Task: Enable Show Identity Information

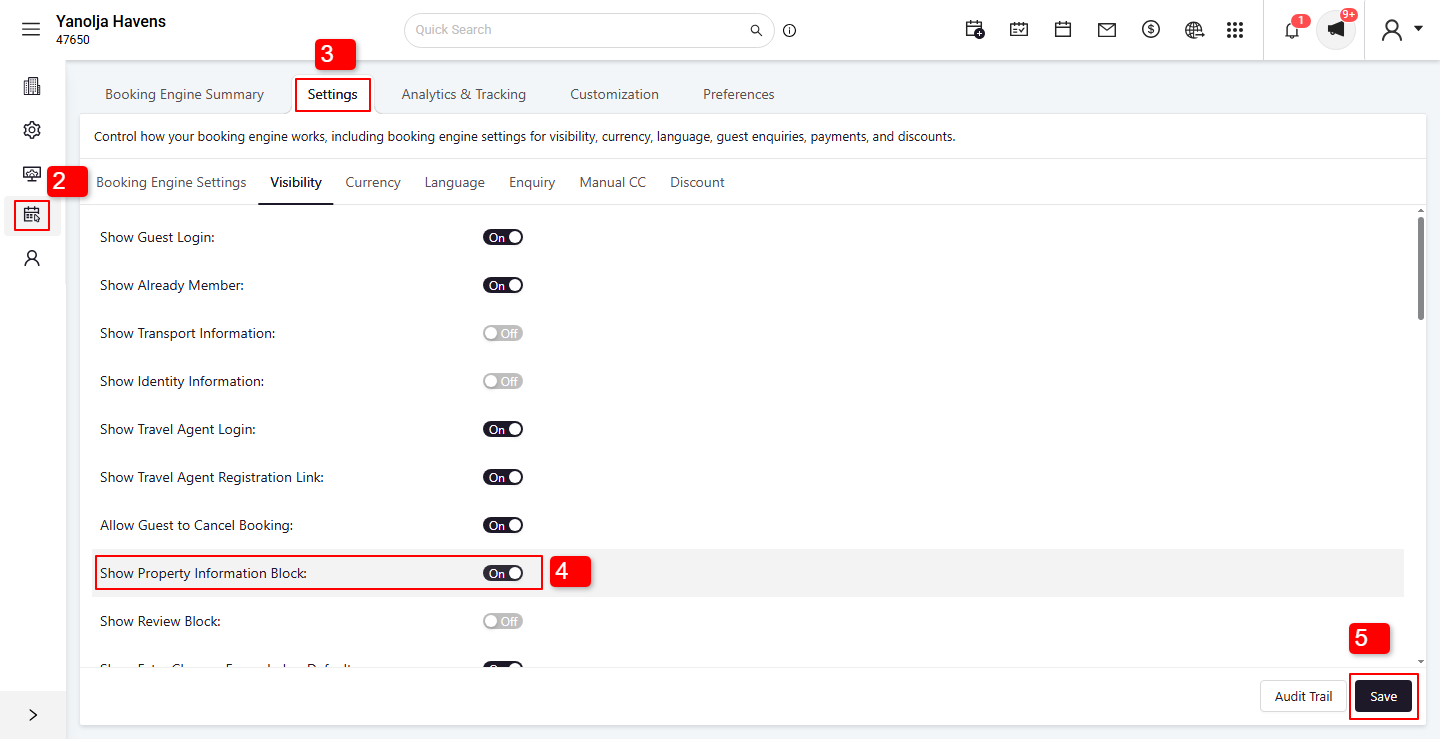Action: [503, 381]
